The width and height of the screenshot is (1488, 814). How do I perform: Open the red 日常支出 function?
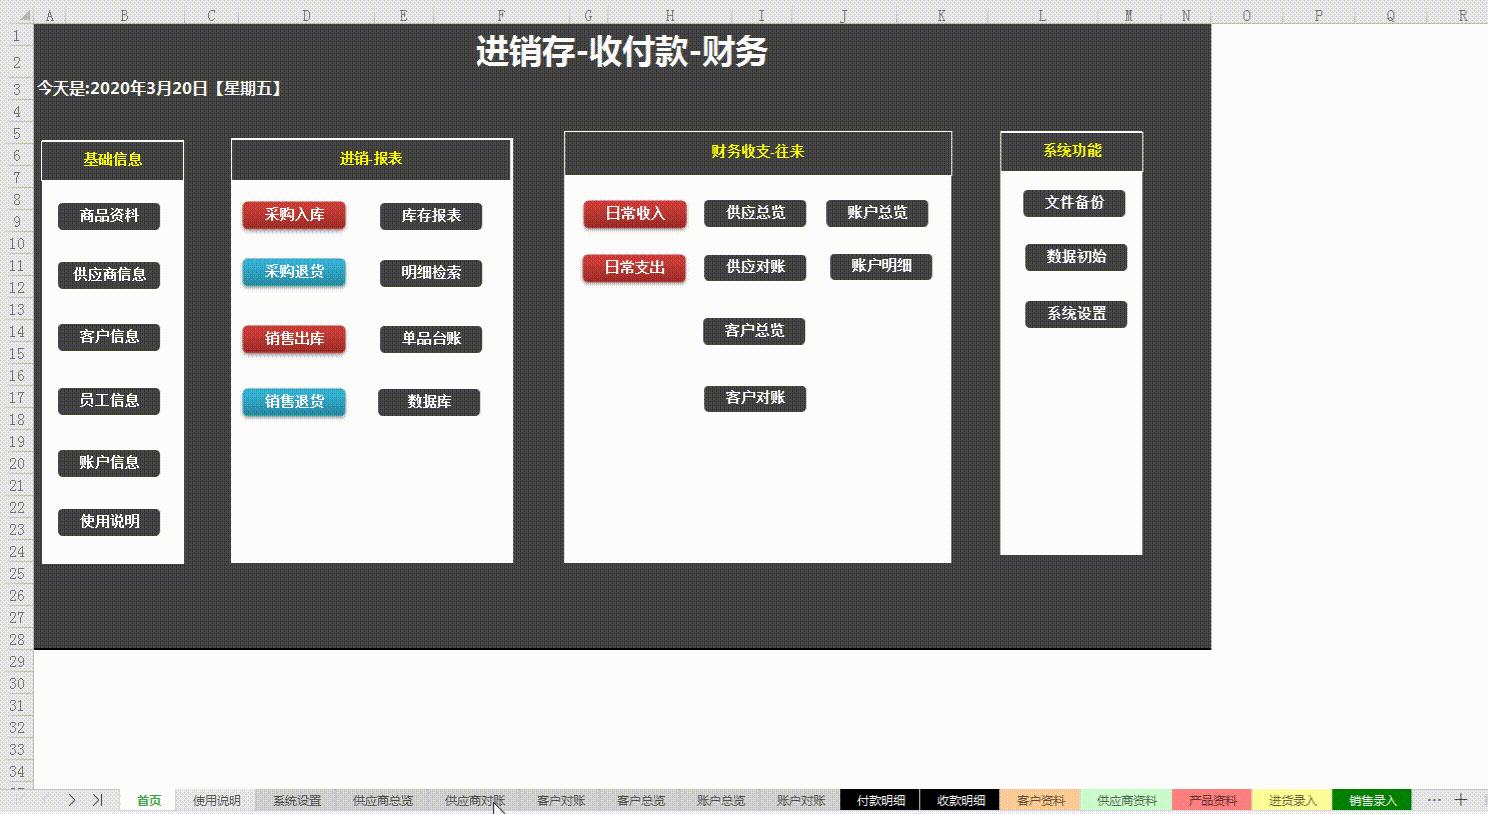tap(634, 267)
